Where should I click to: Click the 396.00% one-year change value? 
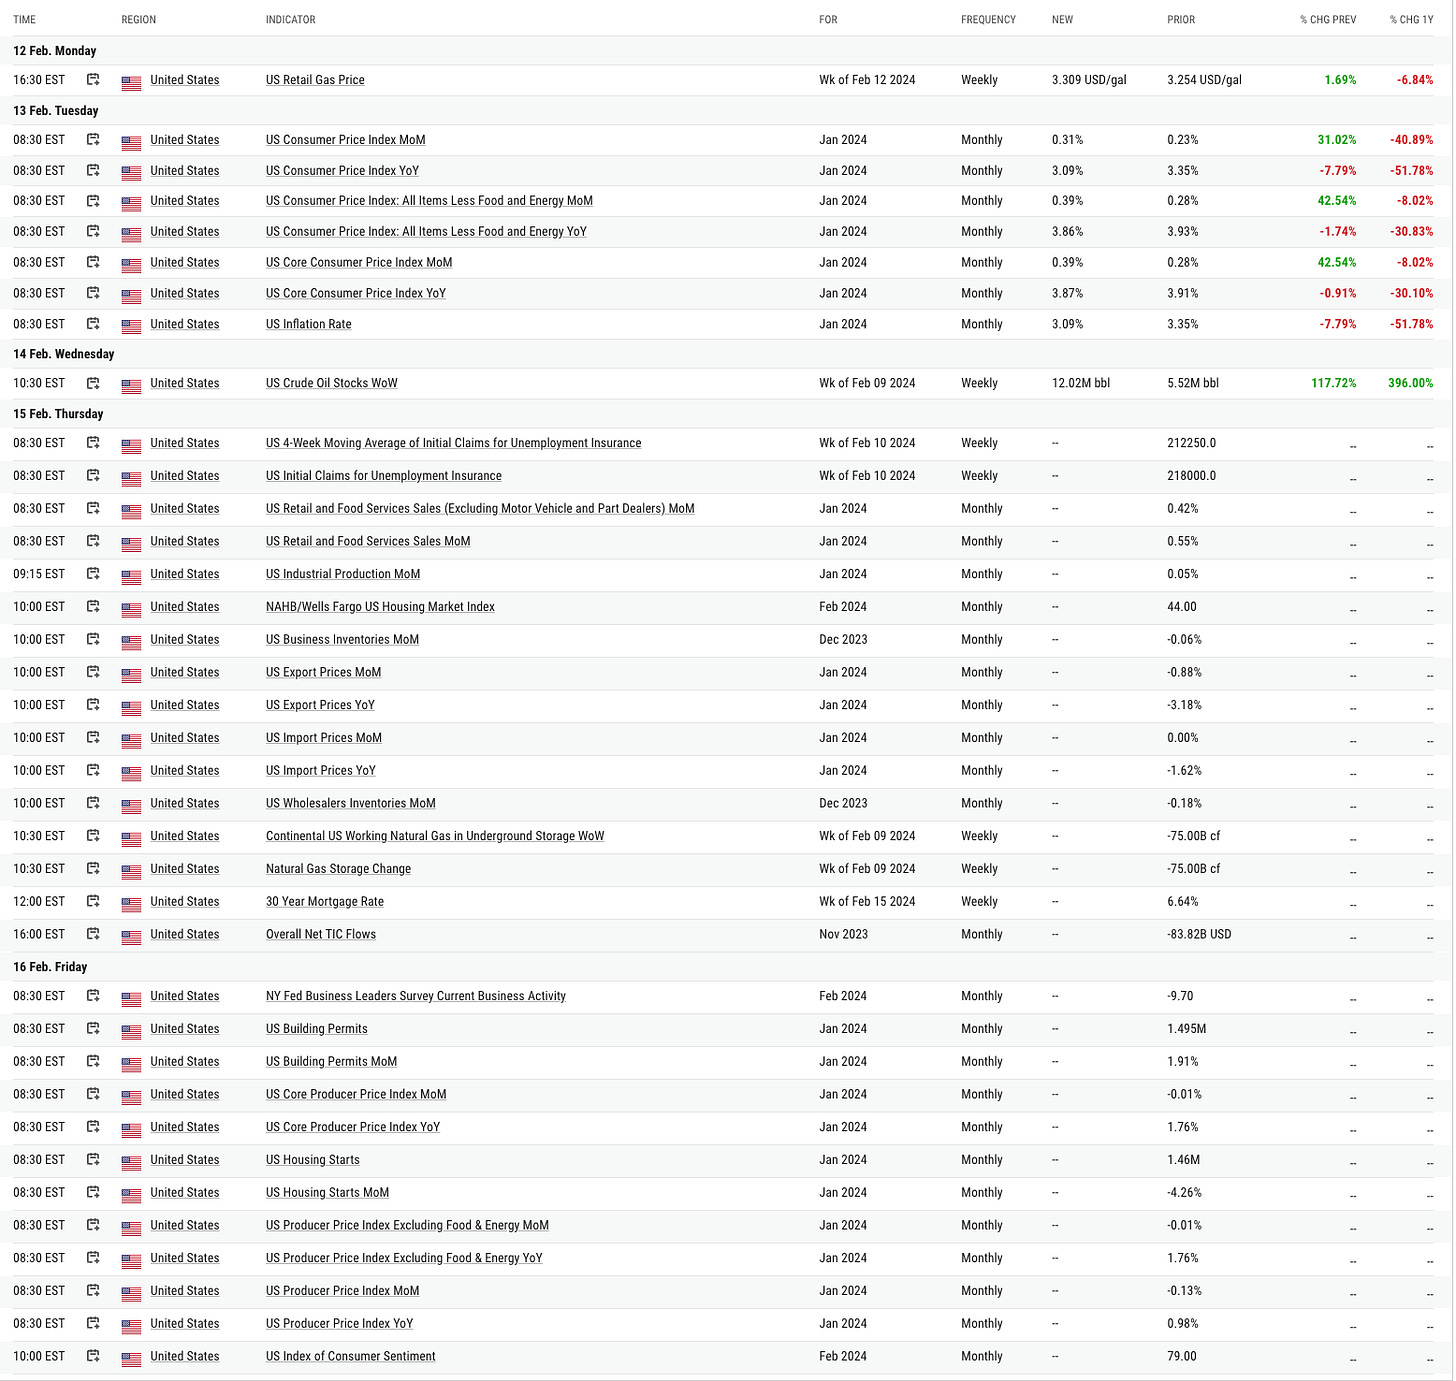1411,383
